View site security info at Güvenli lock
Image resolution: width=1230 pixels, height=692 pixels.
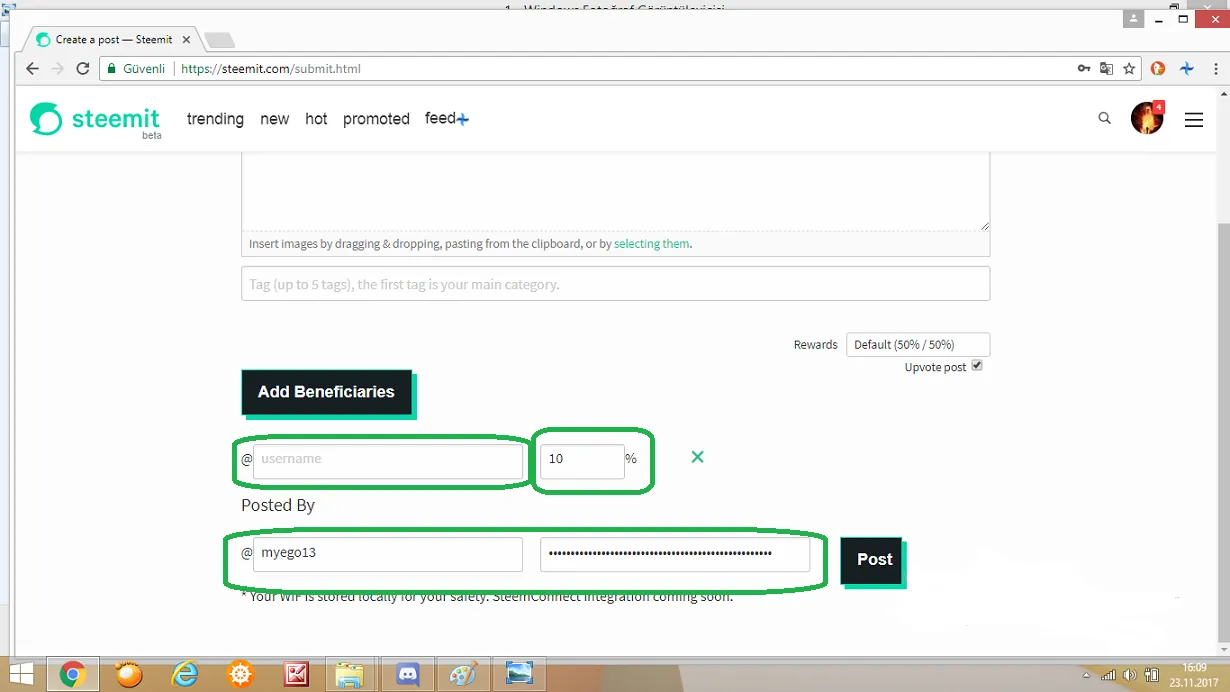pyautogui.click(x=135, y=69)
